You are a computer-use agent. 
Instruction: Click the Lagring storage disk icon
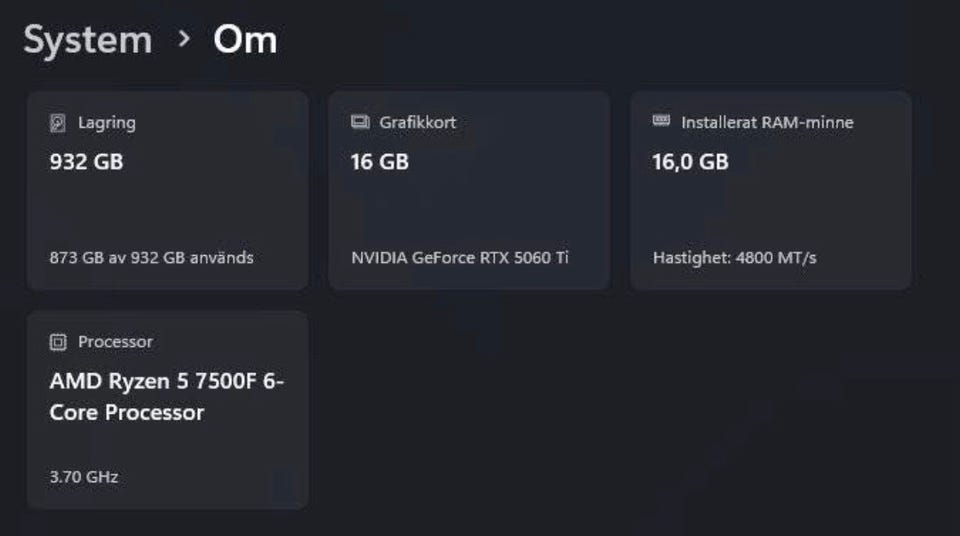click(x=58, y=123)
